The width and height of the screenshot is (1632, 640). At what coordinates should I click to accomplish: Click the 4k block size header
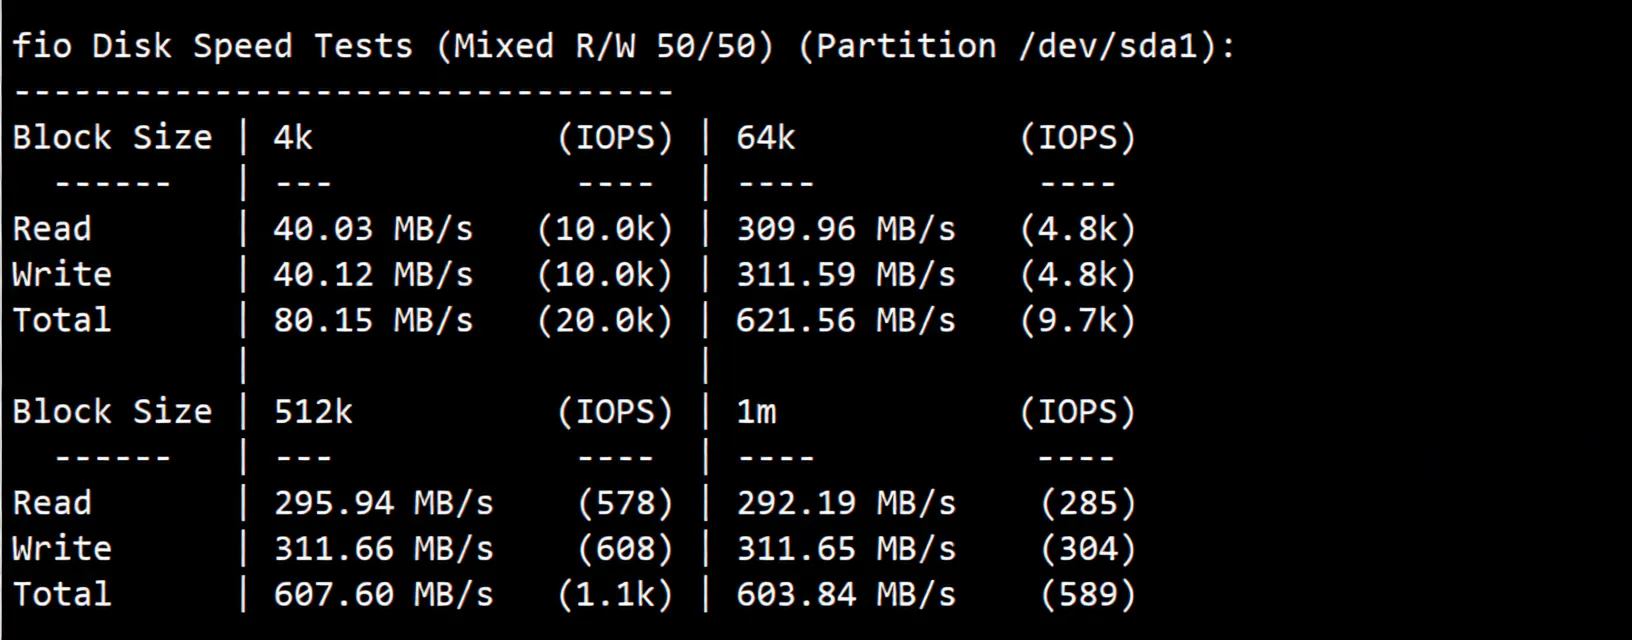[x=293, y=137]
